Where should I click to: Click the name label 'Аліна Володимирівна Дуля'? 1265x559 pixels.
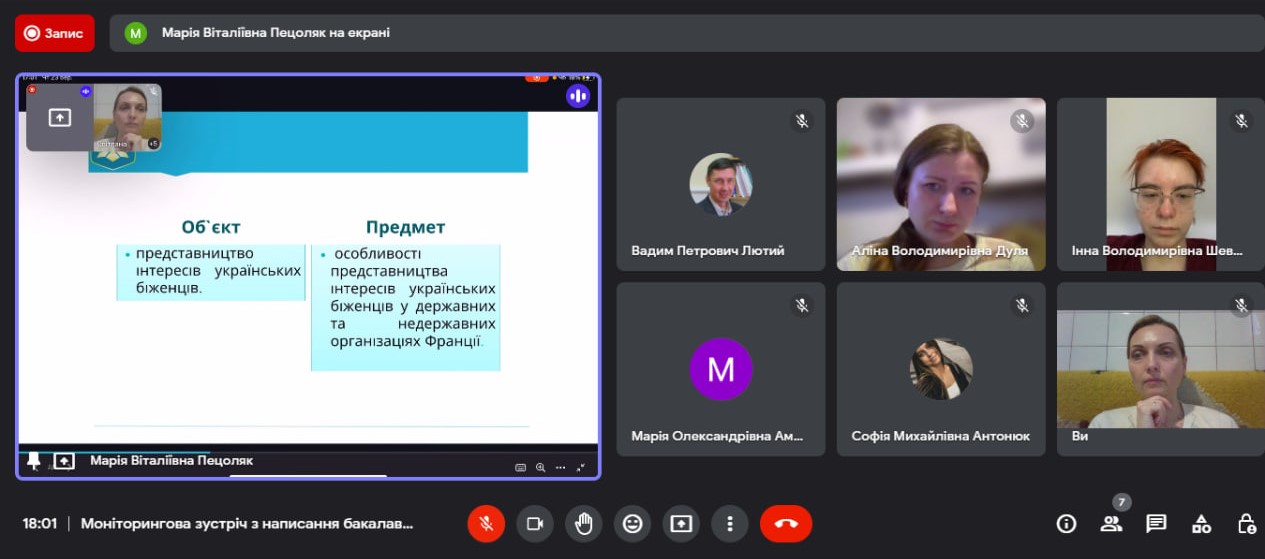click(x=940, y=251)
